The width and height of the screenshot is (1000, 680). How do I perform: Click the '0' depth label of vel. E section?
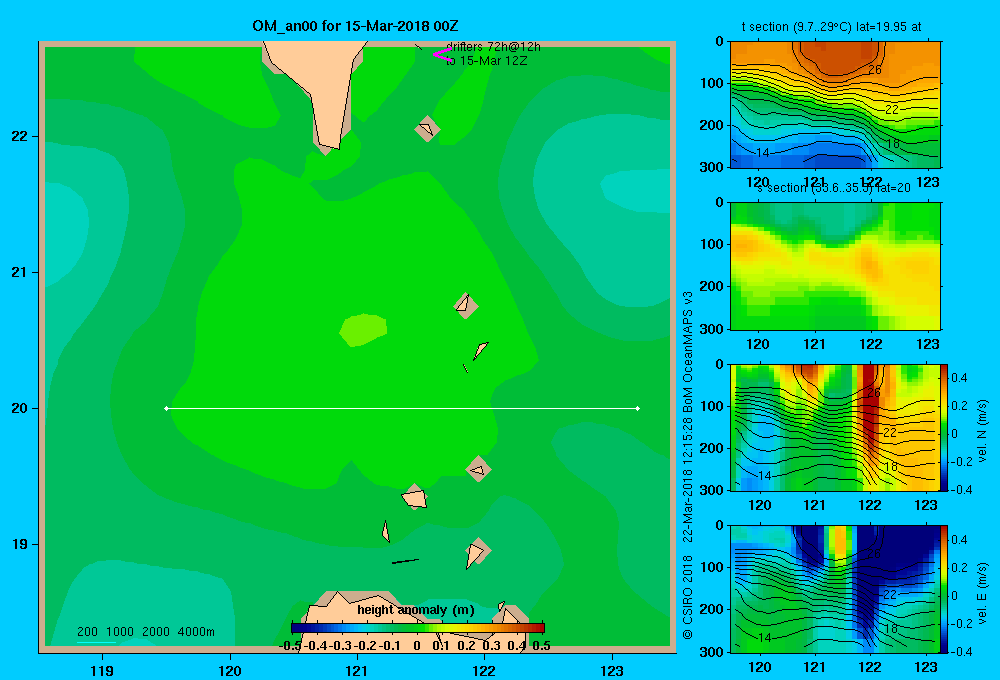pos(719,525)
